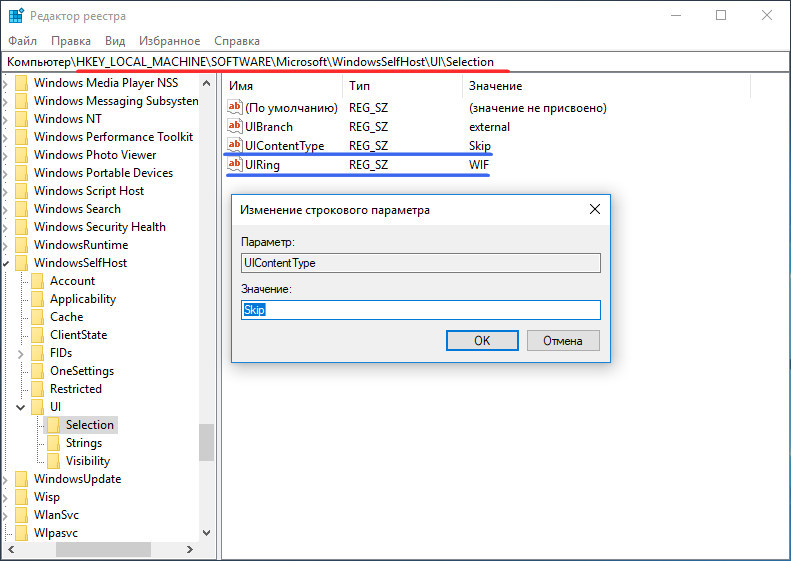The image size is (791, 561).
Task: Close the Изменение строкового параметра dialog
Action: [x=595, y=209]
